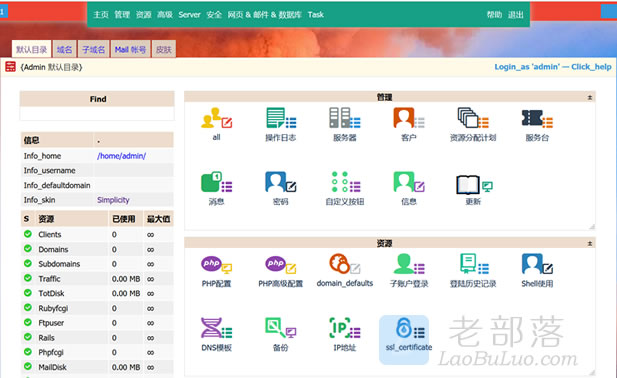Screen dimensions: 617x378
Task: Open the ssl_certificate icon
Action: (x=409, y=328)
